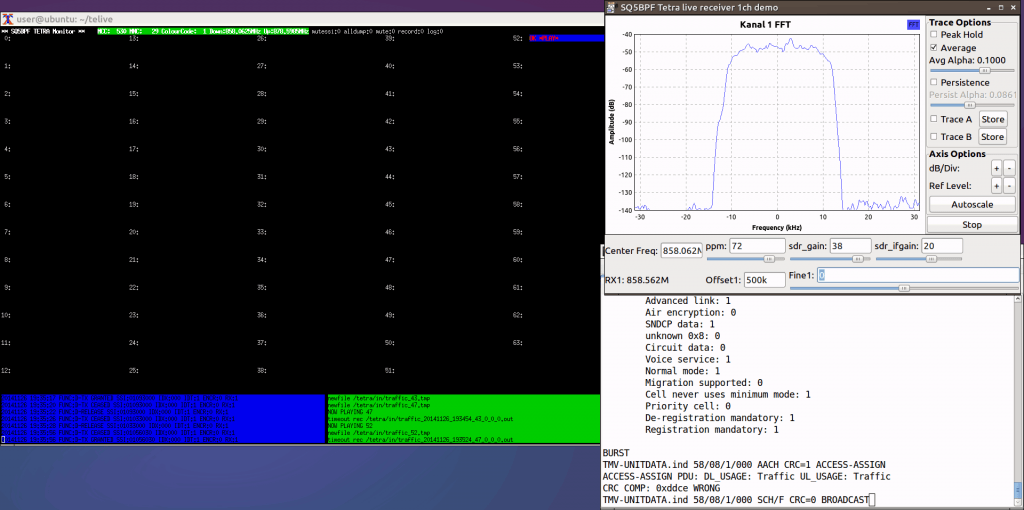
Task: Click Store button next to Trace A
Action: 993,120
